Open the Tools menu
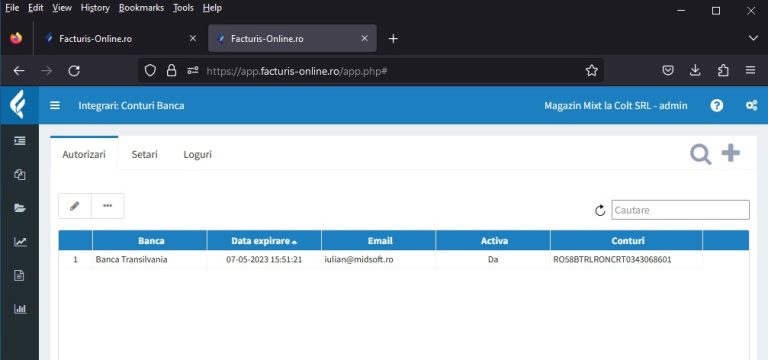The image size is (768, 360). 183,8
